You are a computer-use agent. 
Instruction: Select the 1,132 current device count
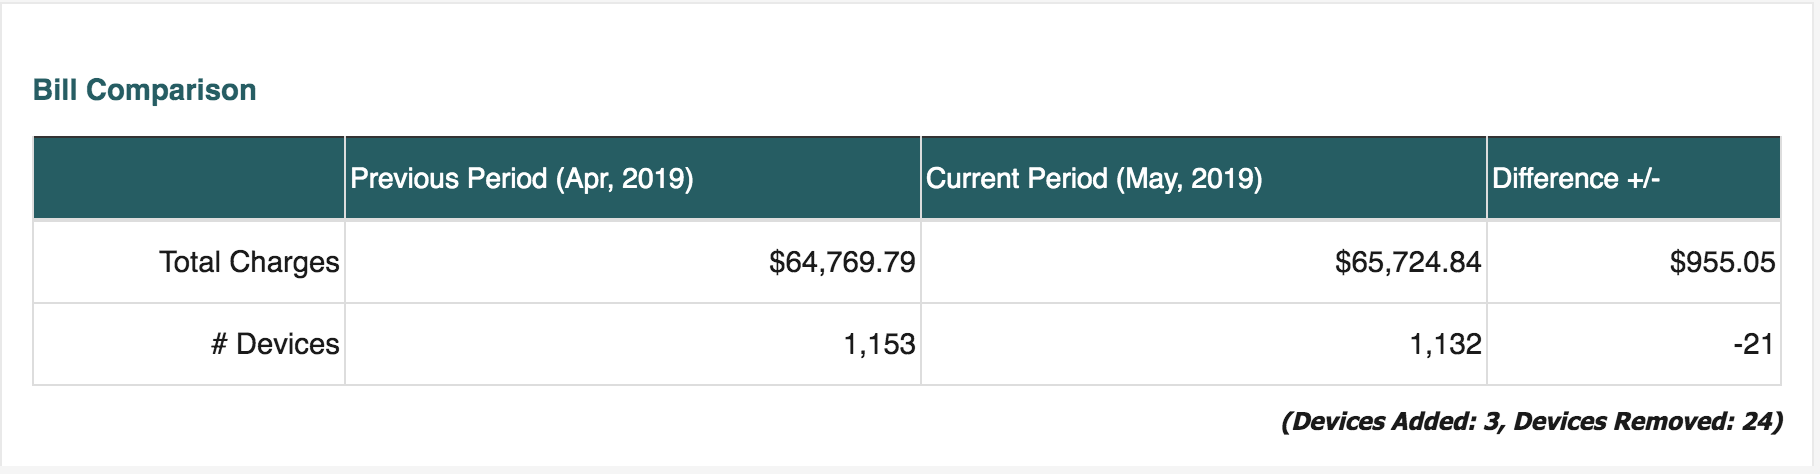(x=1445, y=344)
